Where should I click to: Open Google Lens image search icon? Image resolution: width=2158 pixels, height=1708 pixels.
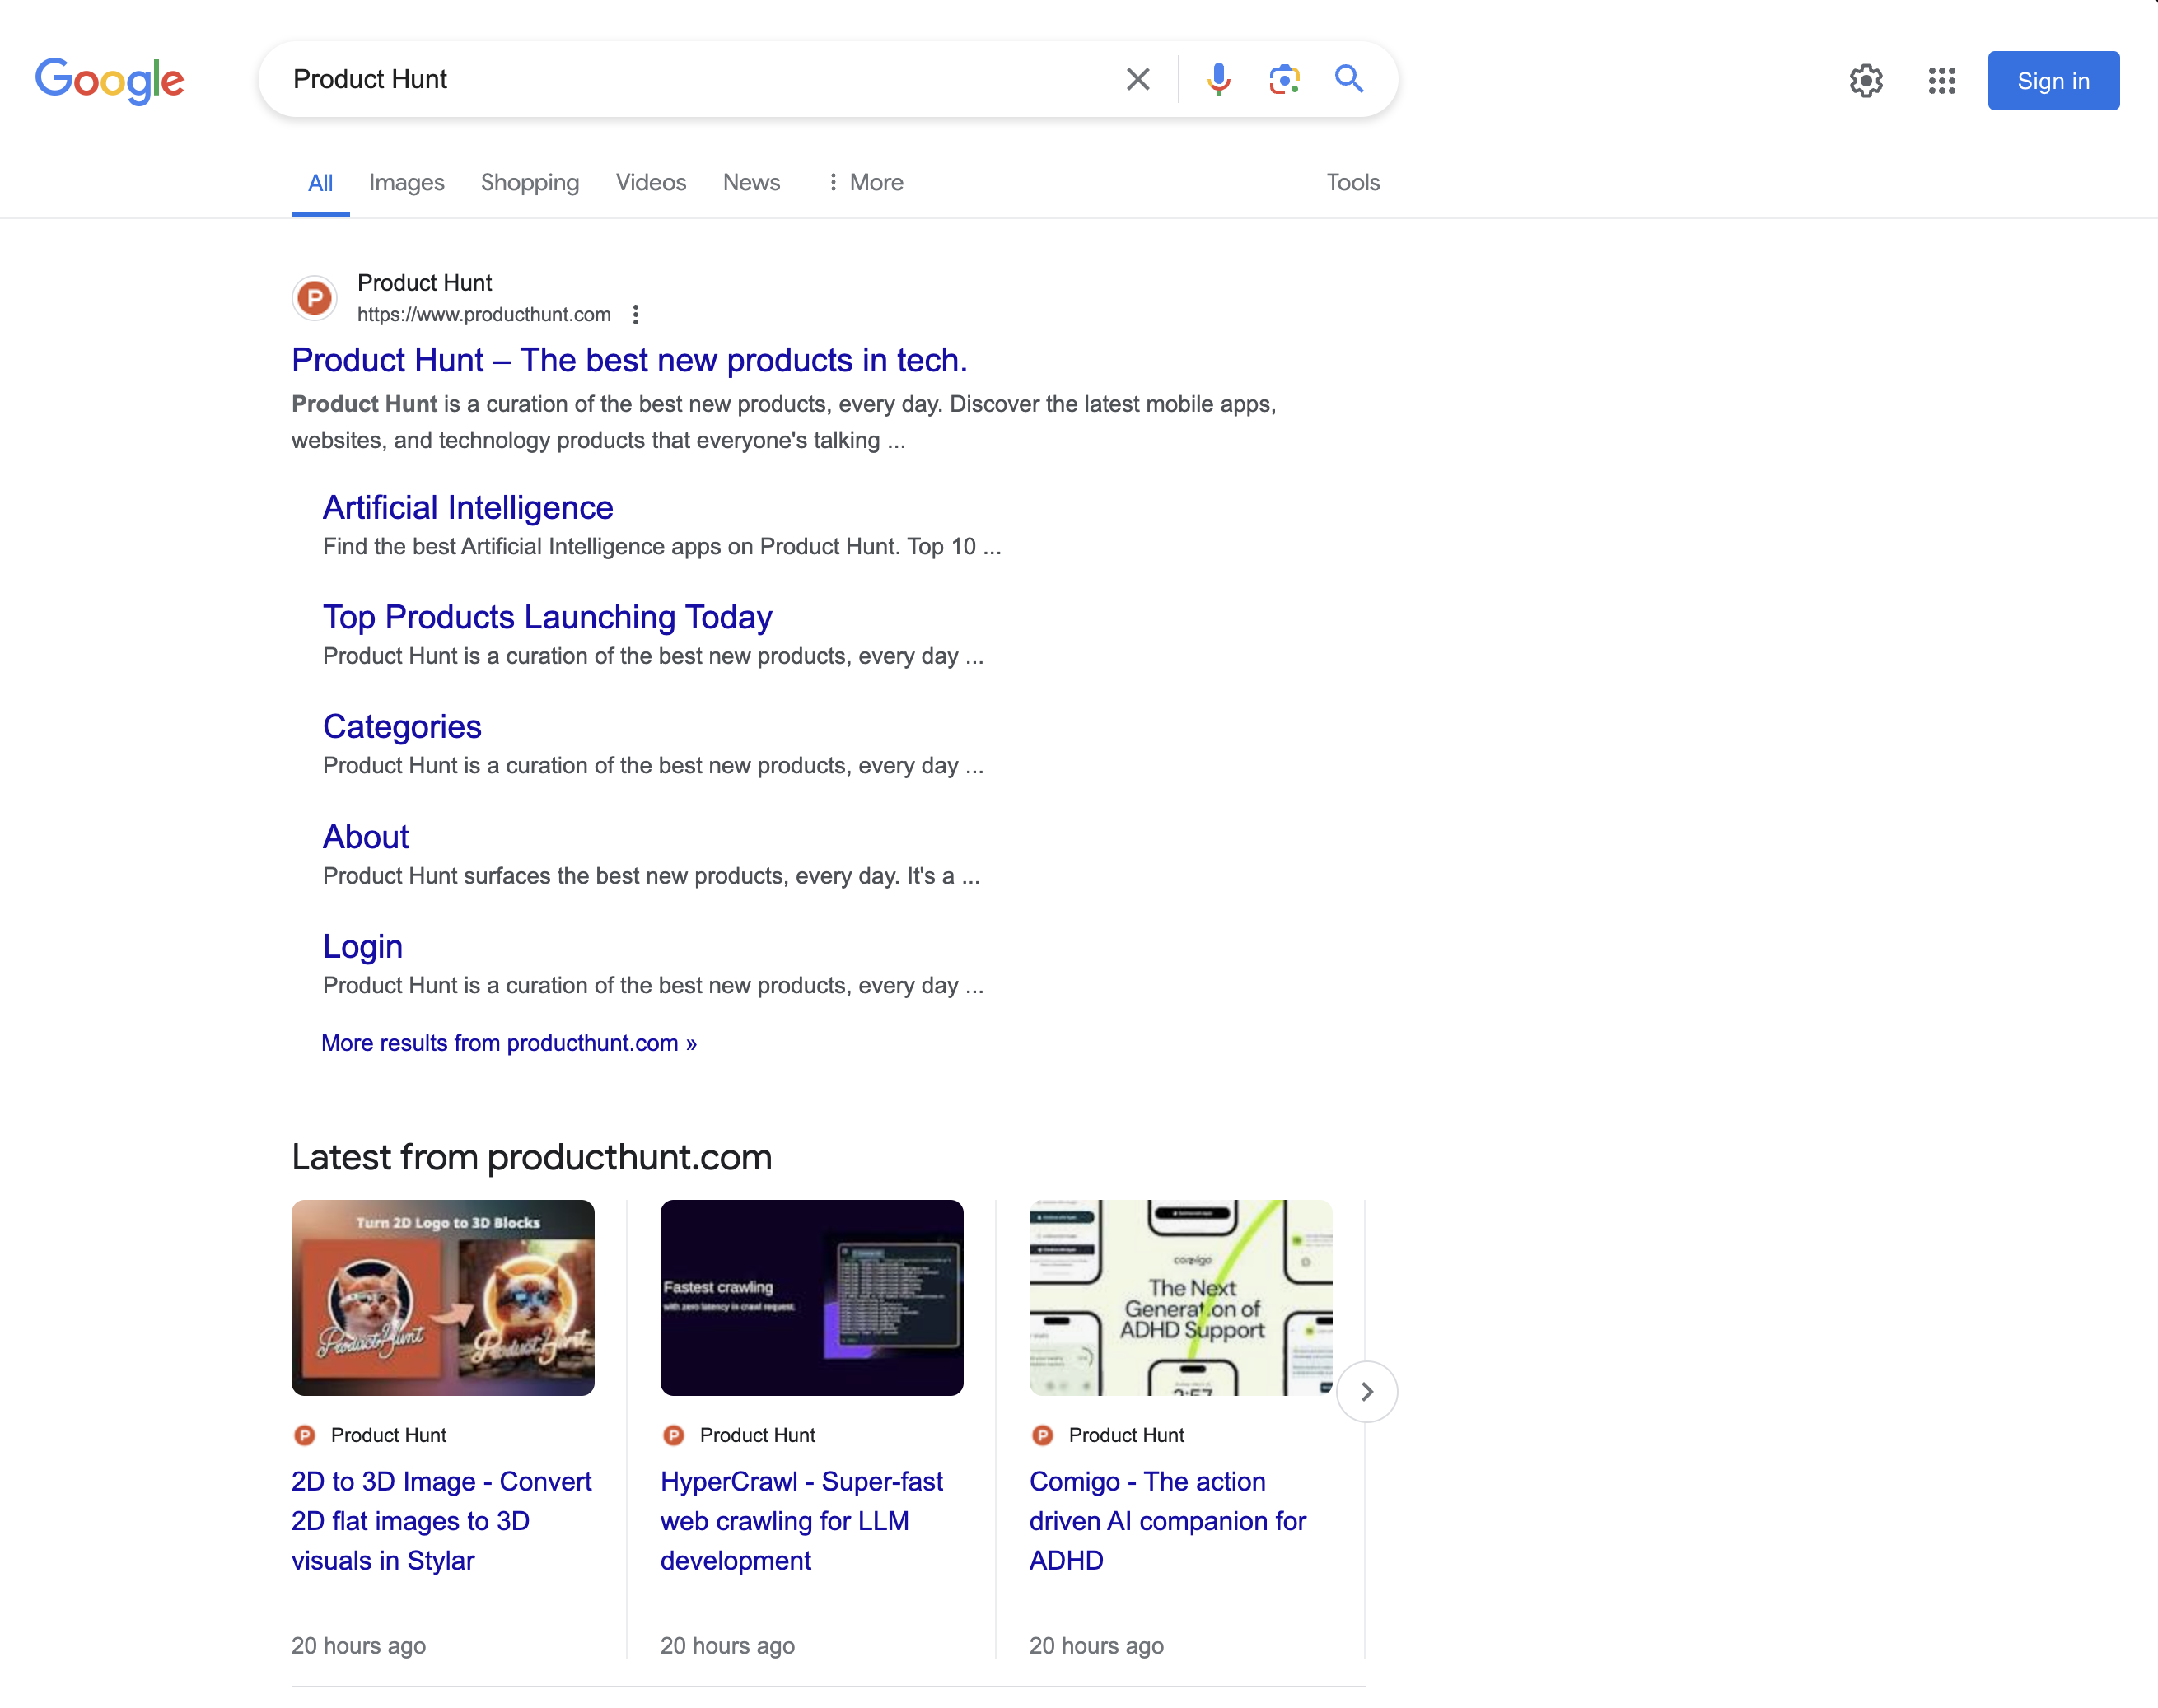coord(1284,79)
